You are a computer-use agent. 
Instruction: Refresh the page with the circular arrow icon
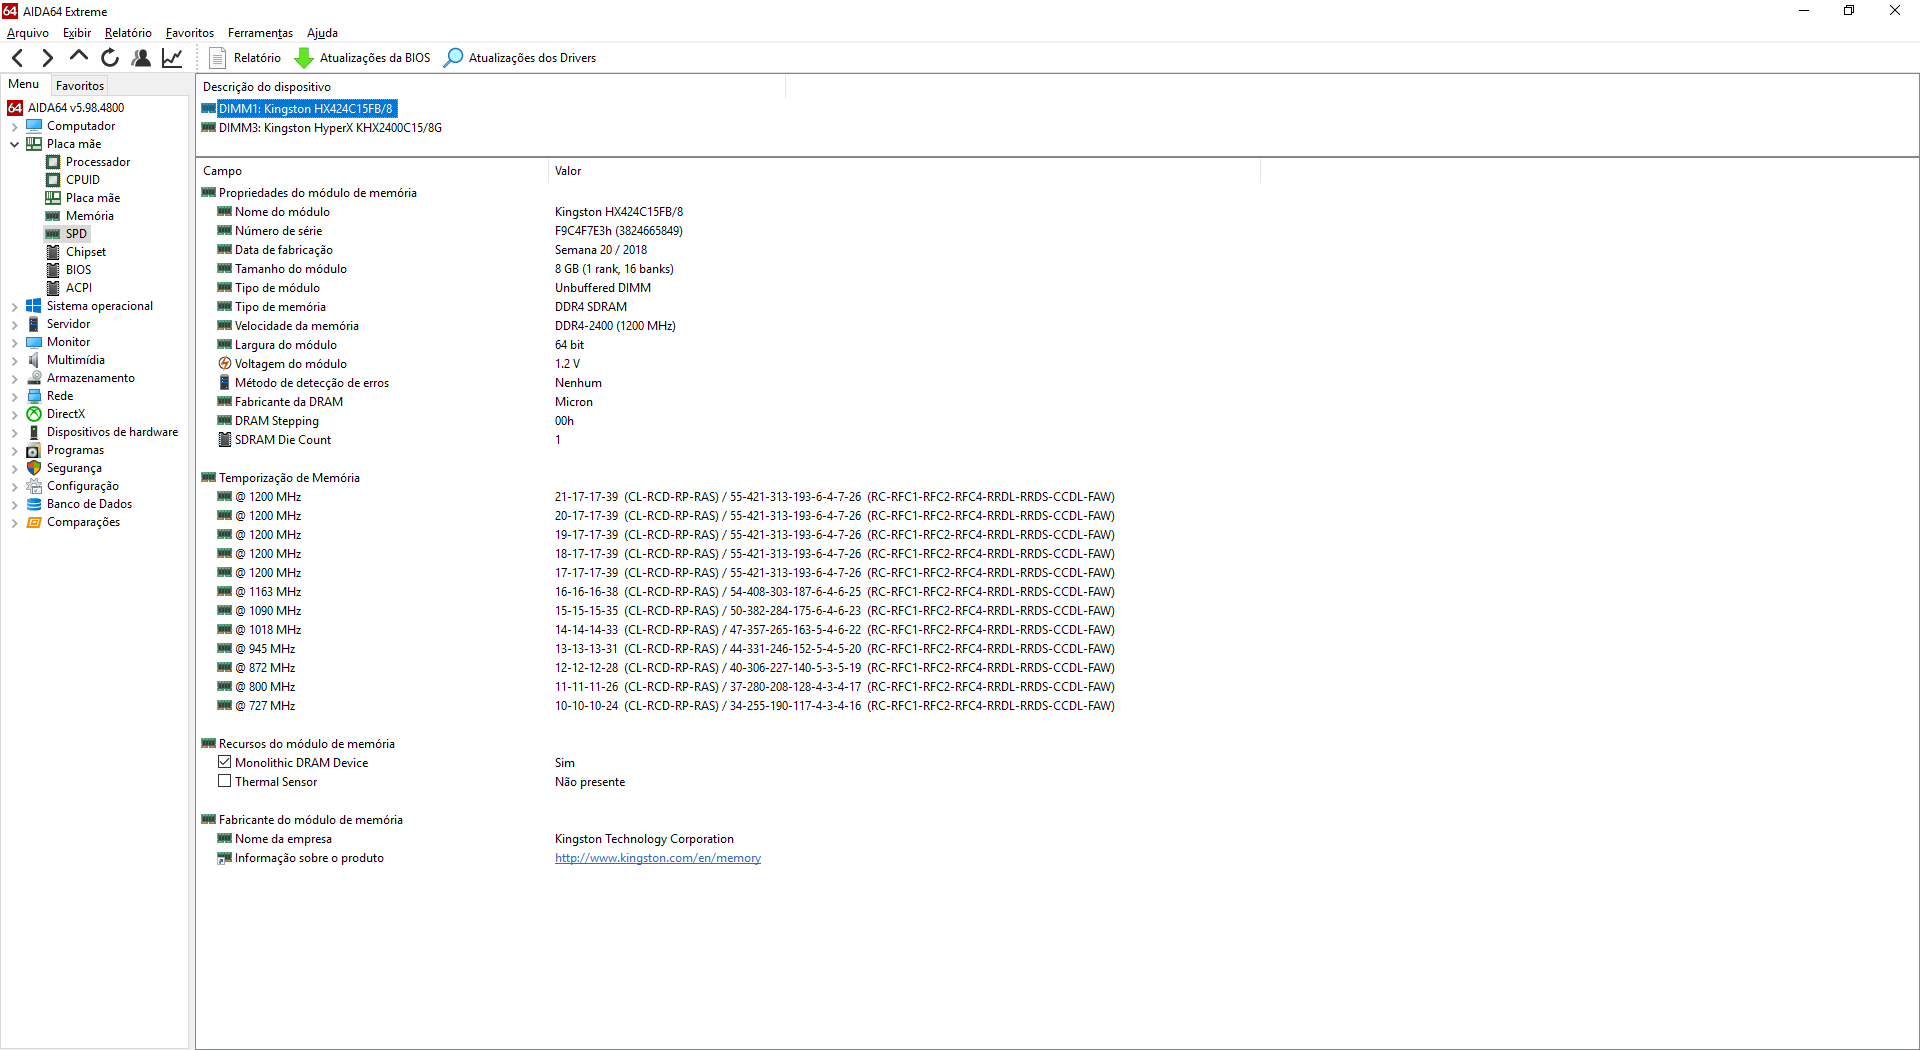point(110,58)
